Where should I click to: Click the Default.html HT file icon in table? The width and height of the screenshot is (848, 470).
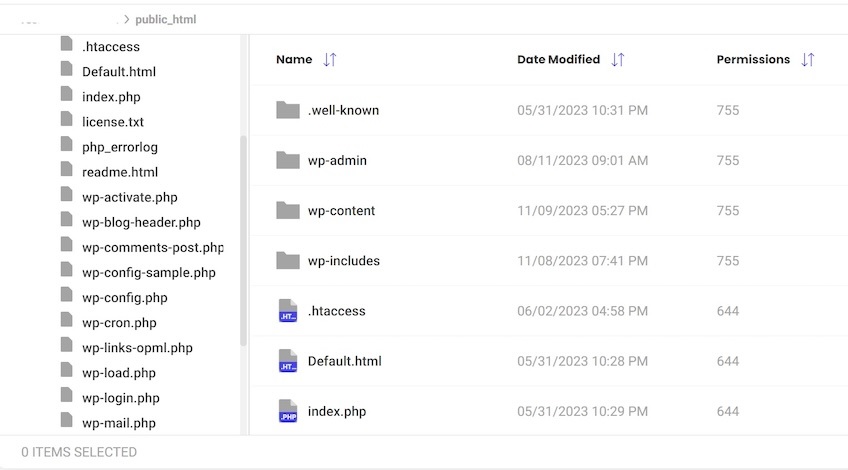(288, 361)
